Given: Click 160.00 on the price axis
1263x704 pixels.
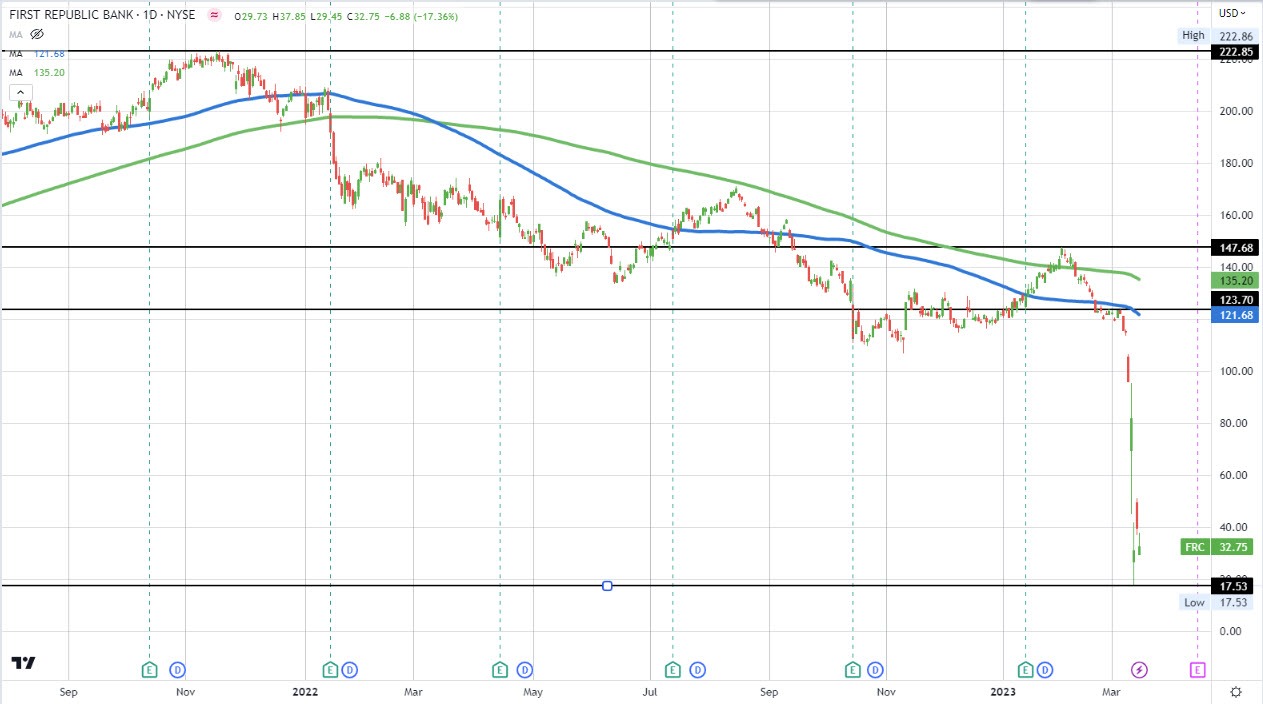Looking at the screenshot, I should click(x=1236, y=215).
